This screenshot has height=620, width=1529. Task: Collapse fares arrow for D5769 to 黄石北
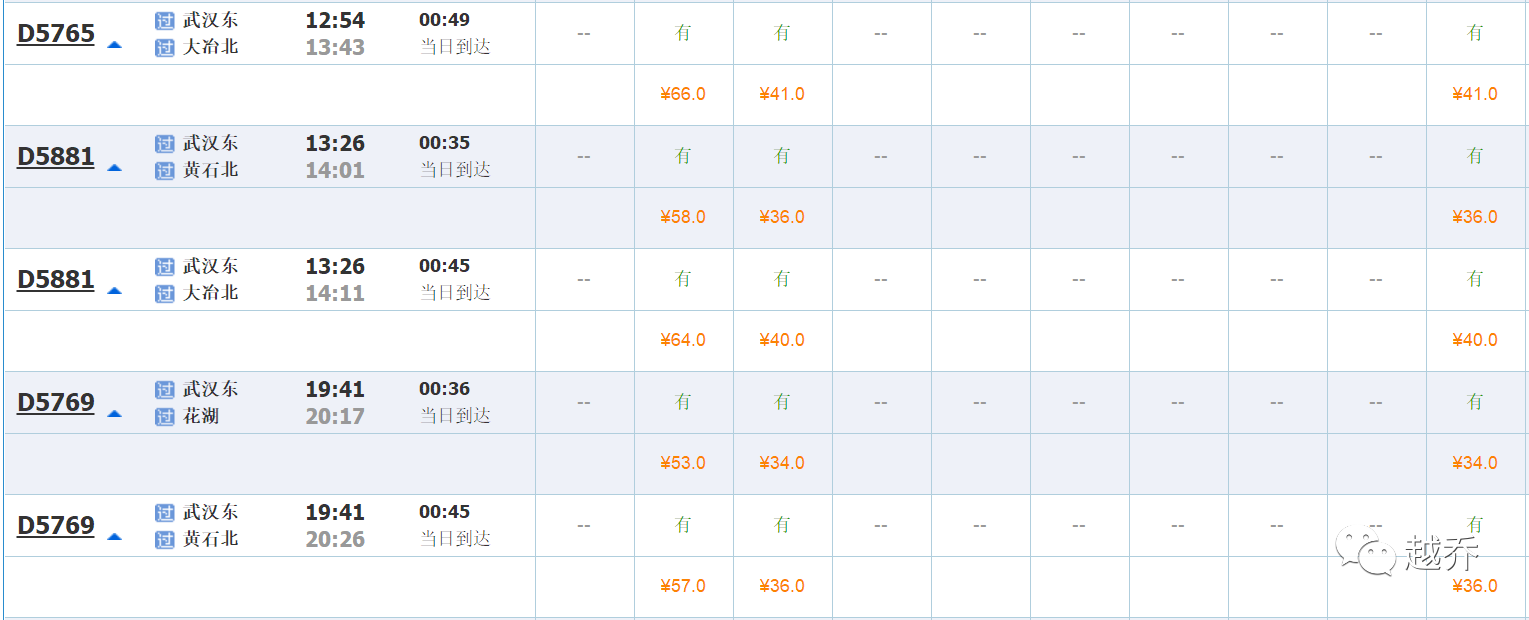pyautogui.click(x=114, y=536)
